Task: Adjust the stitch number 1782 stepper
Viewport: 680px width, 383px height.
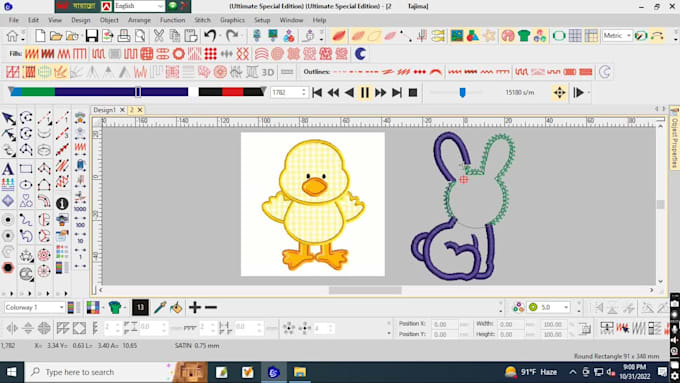Action: 304,92
